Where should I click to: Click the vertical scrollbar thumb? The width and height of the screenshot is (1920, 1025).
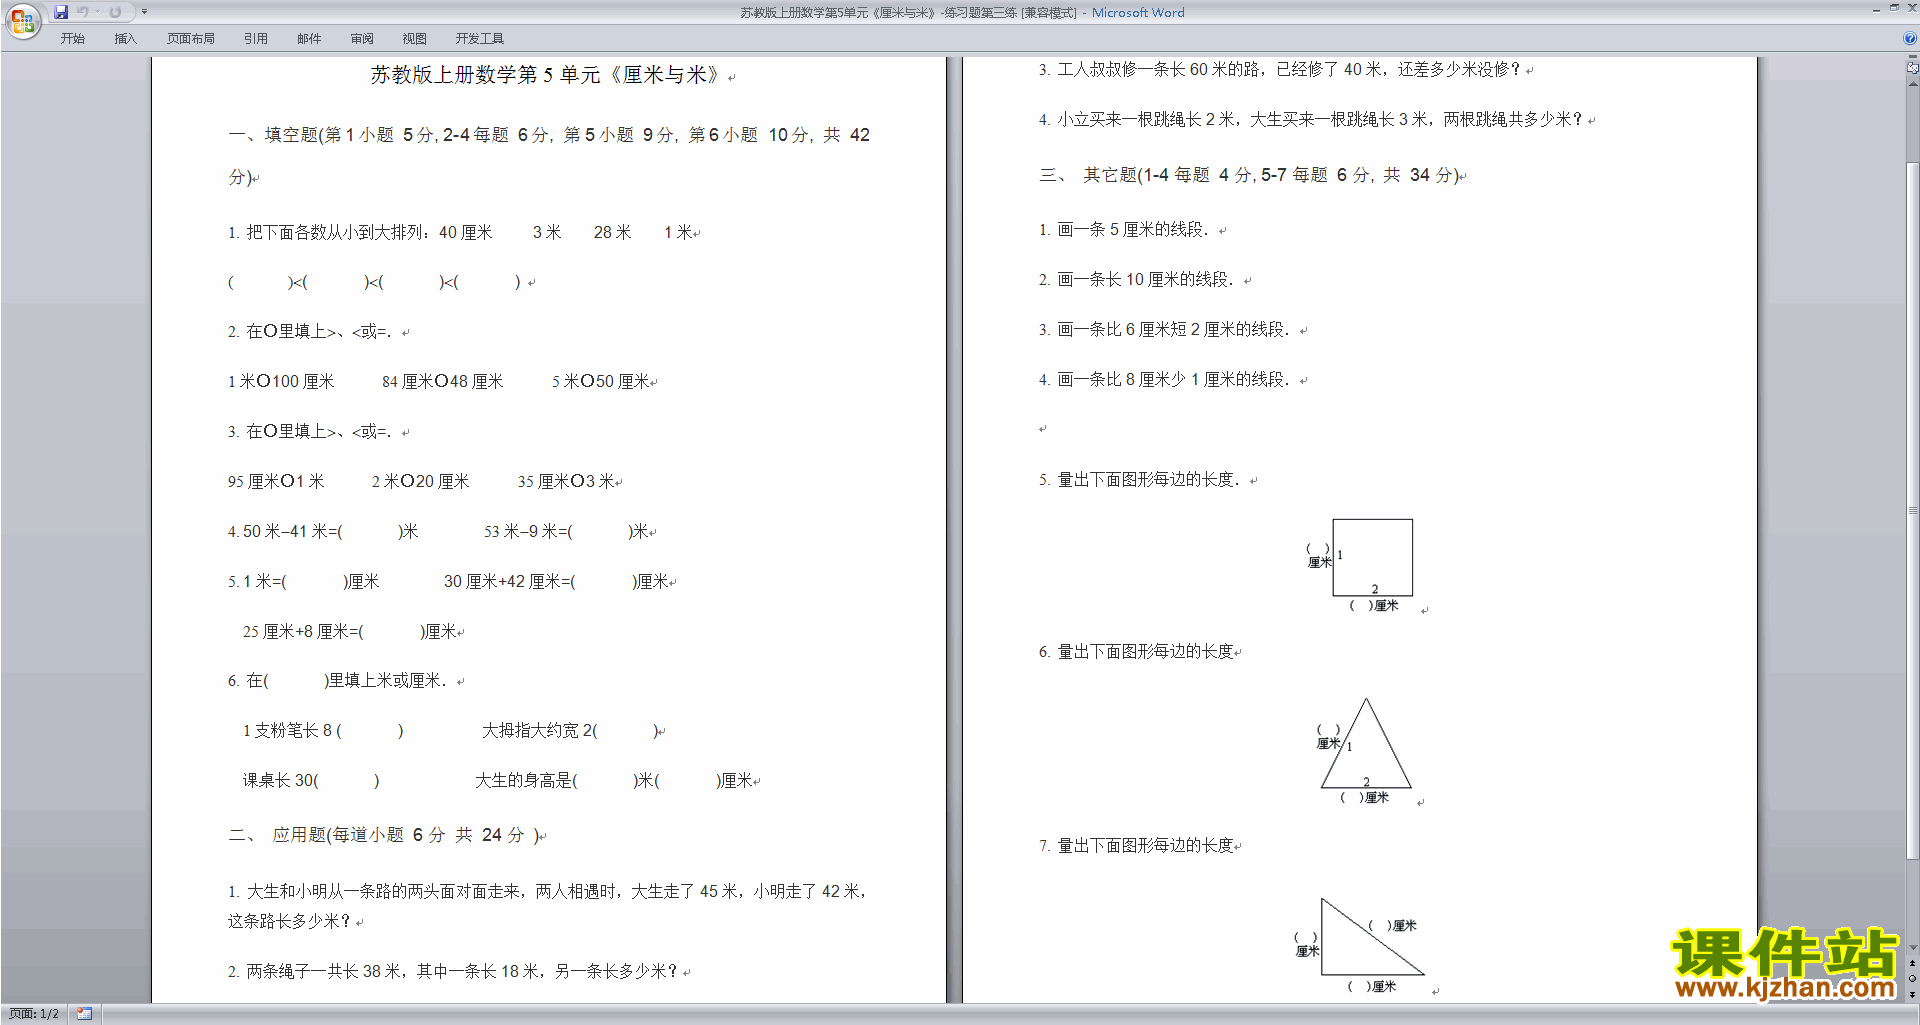pos(1913,510)
